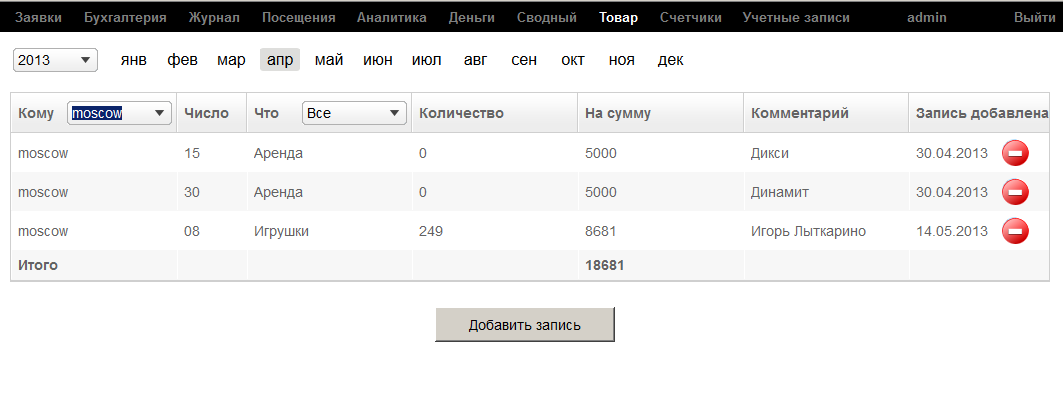This screenshot has width=1063, height=398.
Task: Switch to month авг
Action: (x=475, y=60)
